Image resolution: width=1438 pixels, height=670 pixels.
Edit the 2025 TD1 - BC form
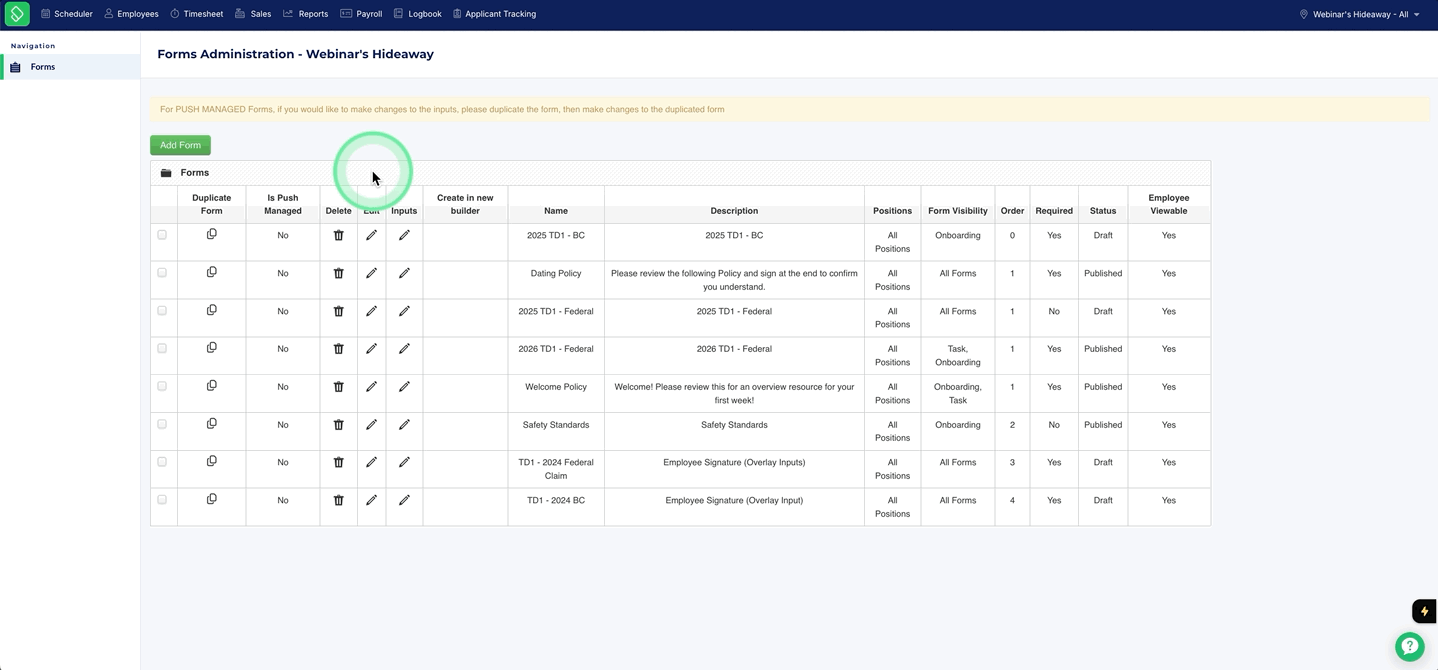click(x=371, y=235)
